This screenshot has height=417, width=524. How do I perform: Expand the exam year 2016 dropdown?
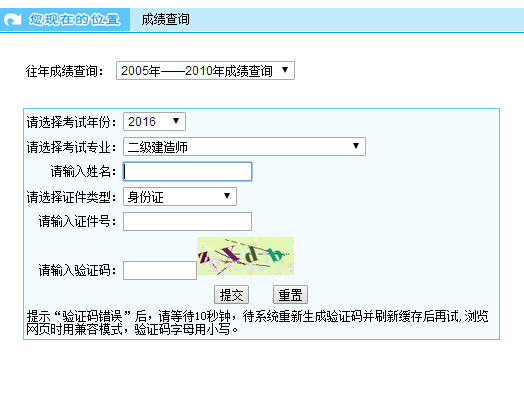154,121
